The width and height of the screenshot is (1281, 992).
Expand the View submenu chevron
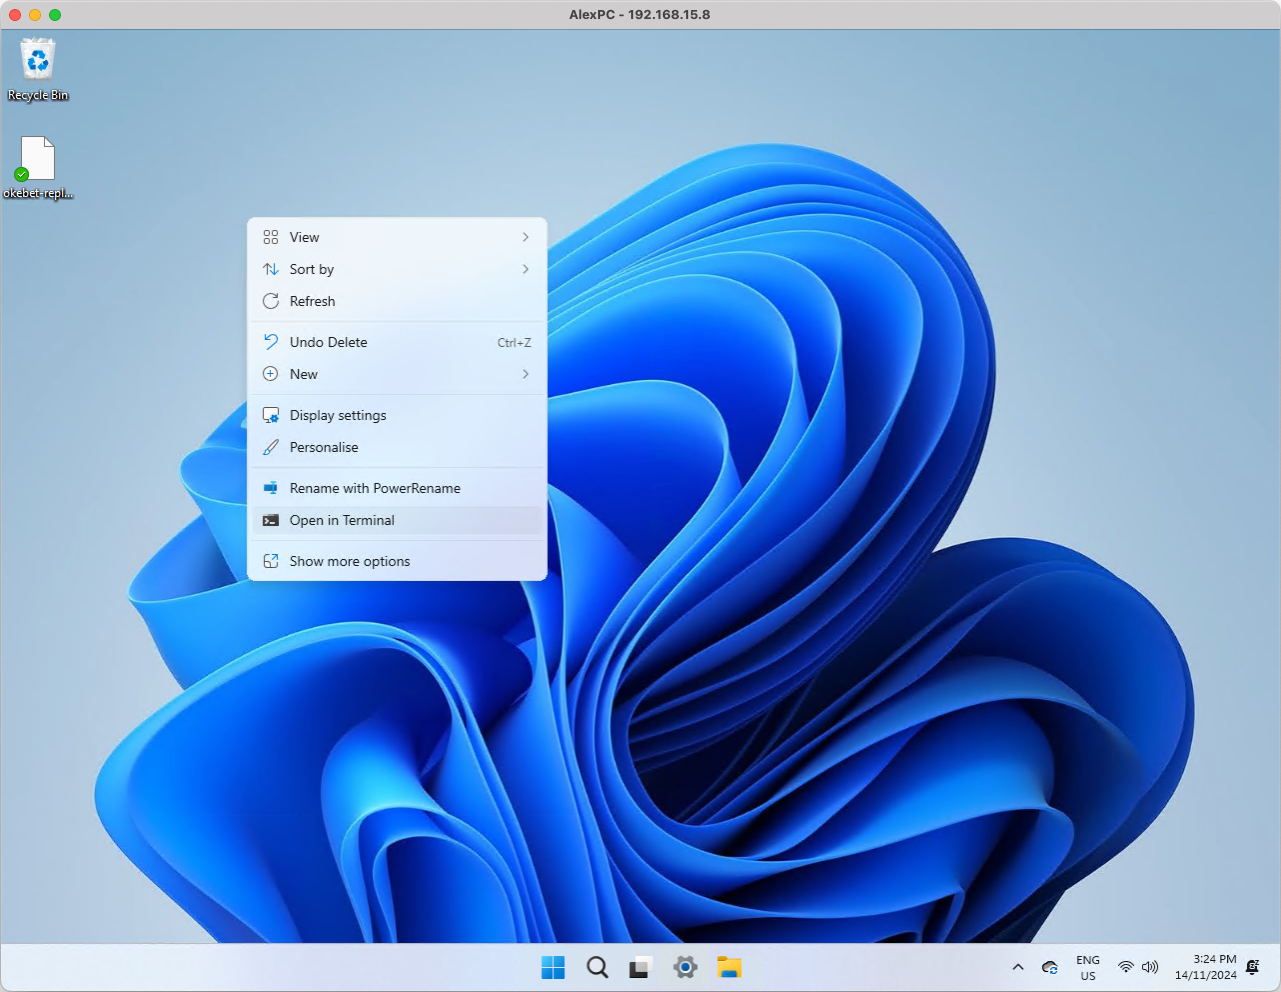pos(526,237)
